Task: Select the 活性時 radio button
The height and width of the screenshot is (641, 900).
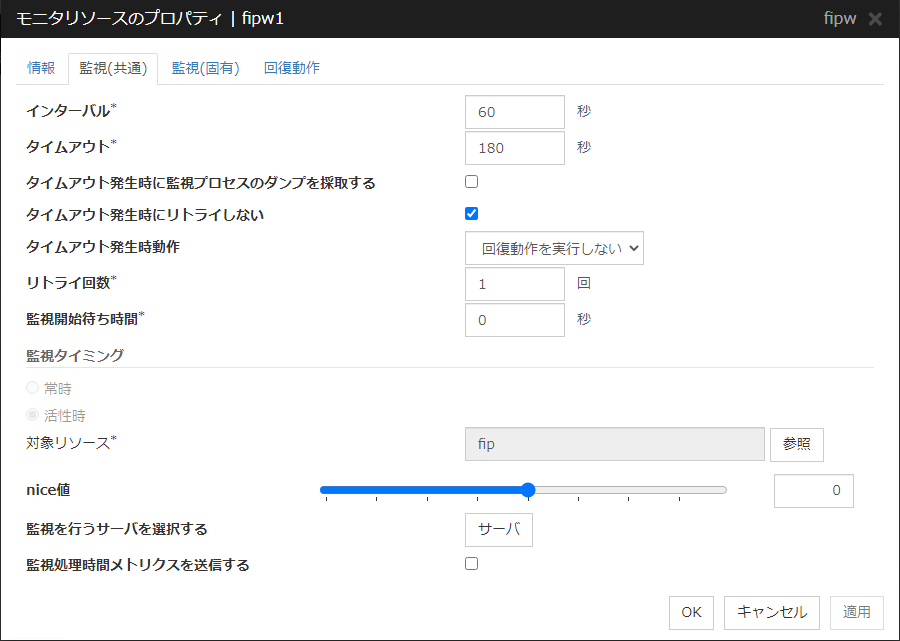Action: click(x=33, y=414)
